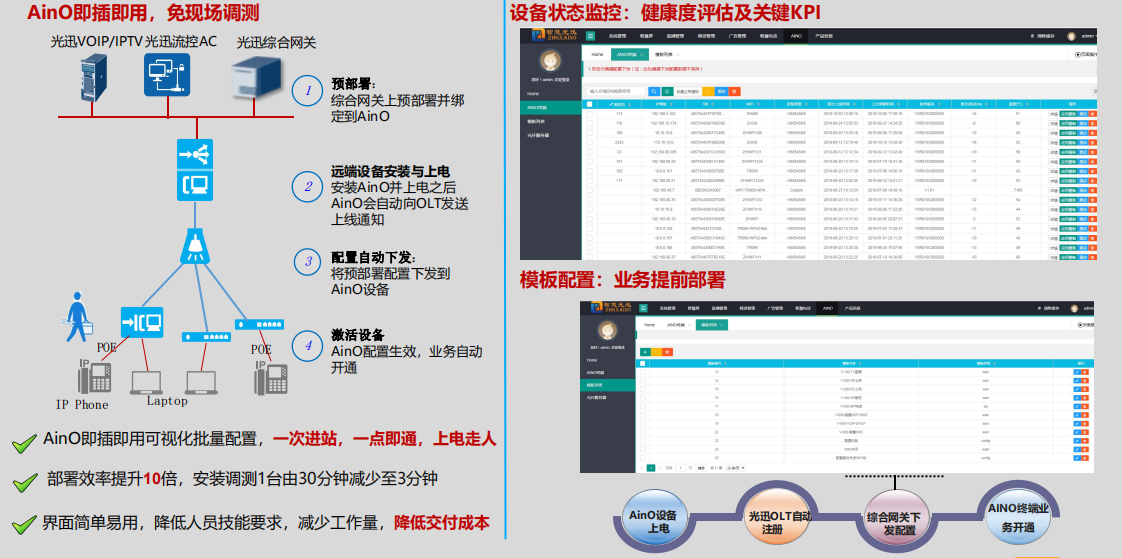Click the device search input field
The image size is (1122, 558).
615,91
